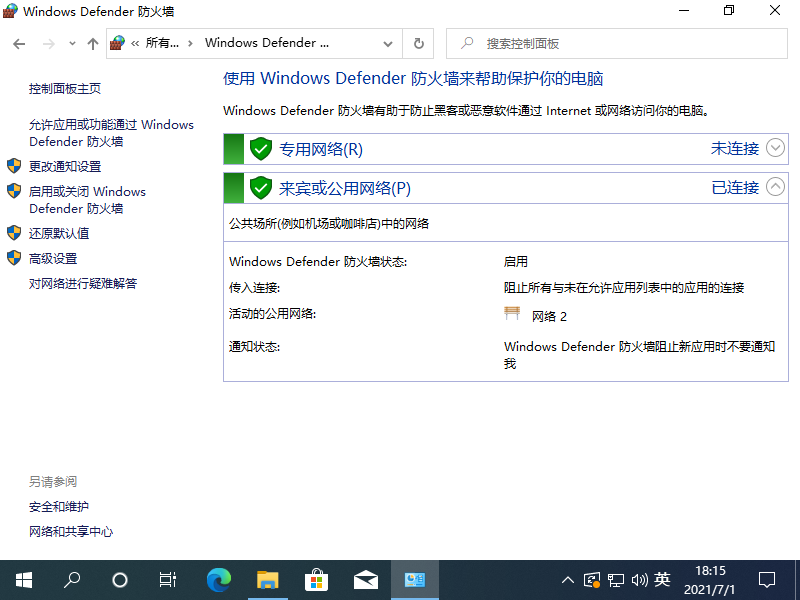The width and height of the screenshot is (800, 600).
Task: Open Microsoft Edge from the taskbar
Action: point(218,579)
